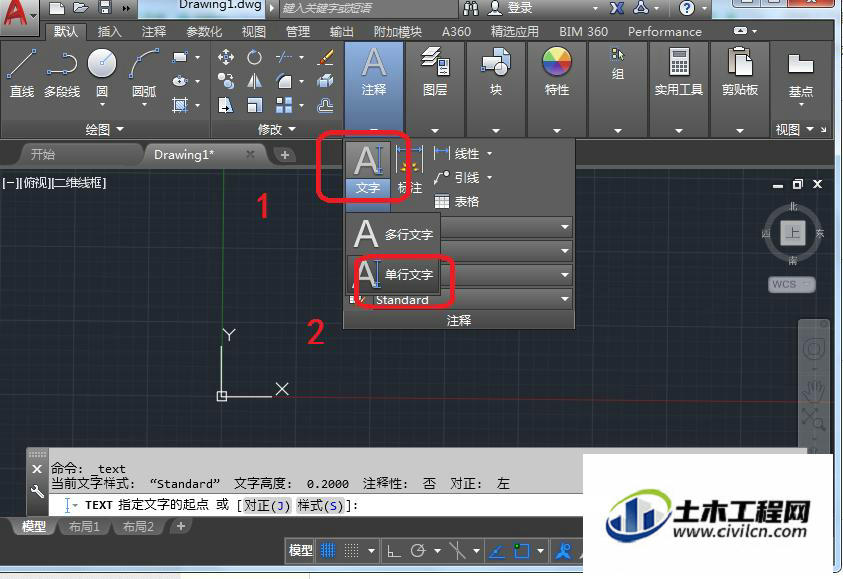This screenshot has width=843, height=579.
Task: Toggle object snap tracking in status bar
Action: (x=497, y=551)
